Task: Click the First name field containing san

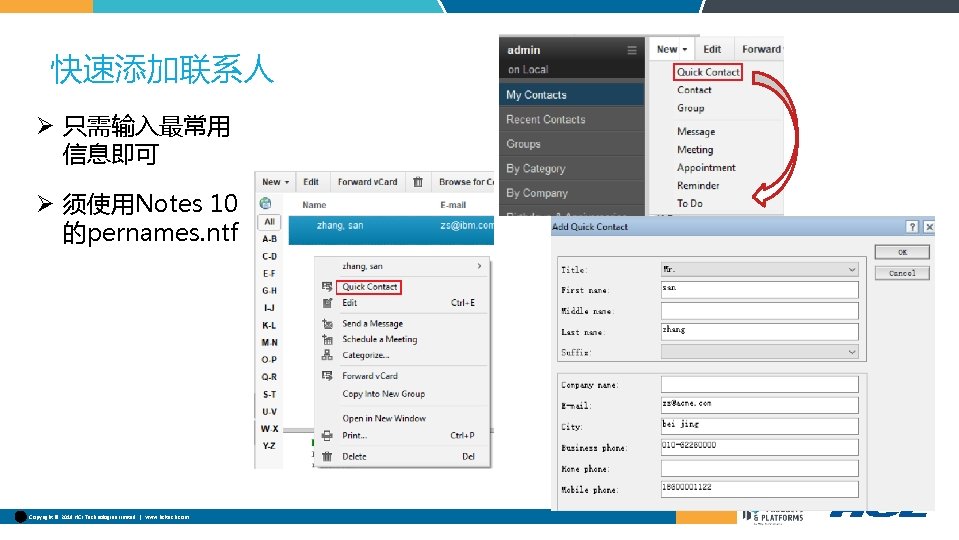Action: (760, 290)
